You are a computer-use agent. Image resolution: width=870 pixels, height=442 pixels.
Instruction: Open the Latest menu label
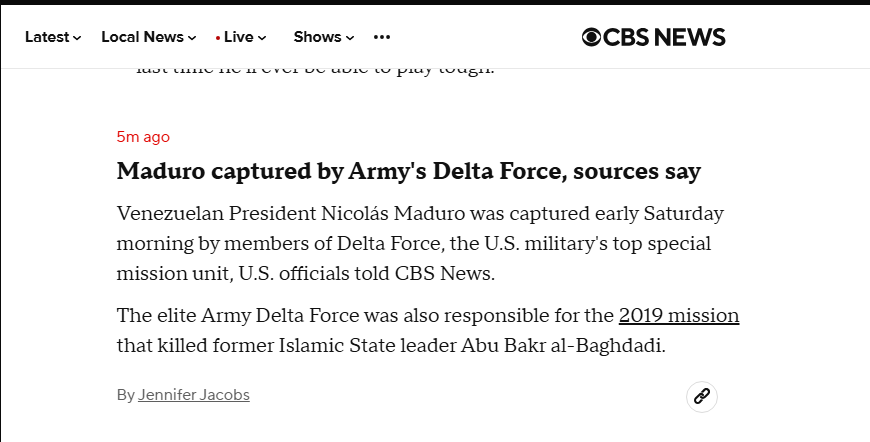pos(47,37)
